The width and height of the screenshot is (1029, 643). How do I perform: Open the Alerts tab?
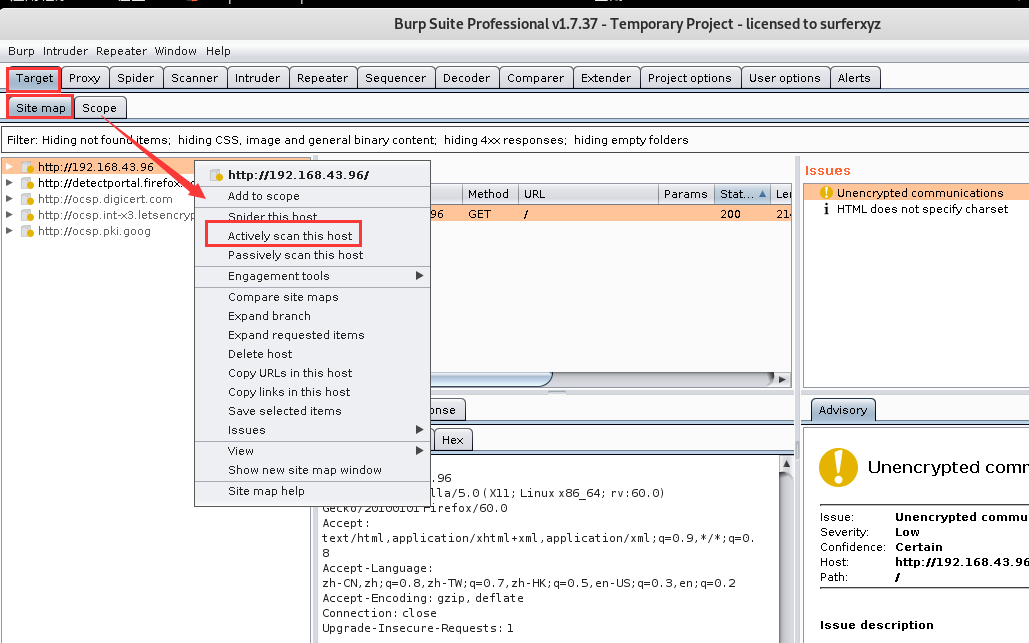(x=854, y=78)
